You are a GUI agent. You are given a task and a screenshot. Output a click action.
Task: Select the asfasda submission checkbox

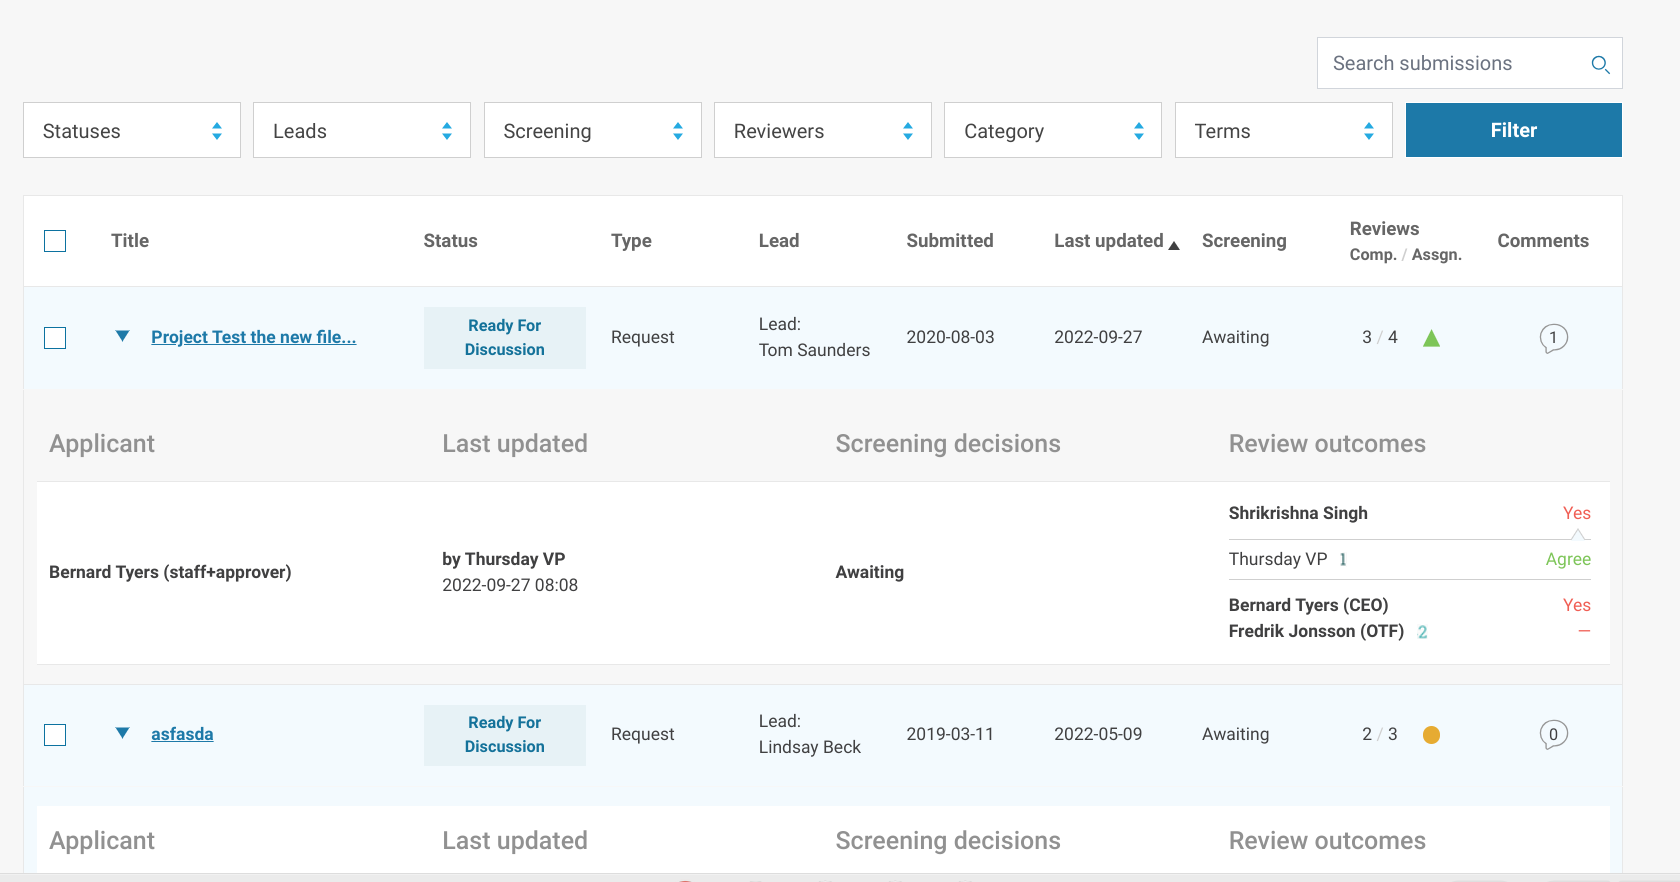(x=55, y=735)
